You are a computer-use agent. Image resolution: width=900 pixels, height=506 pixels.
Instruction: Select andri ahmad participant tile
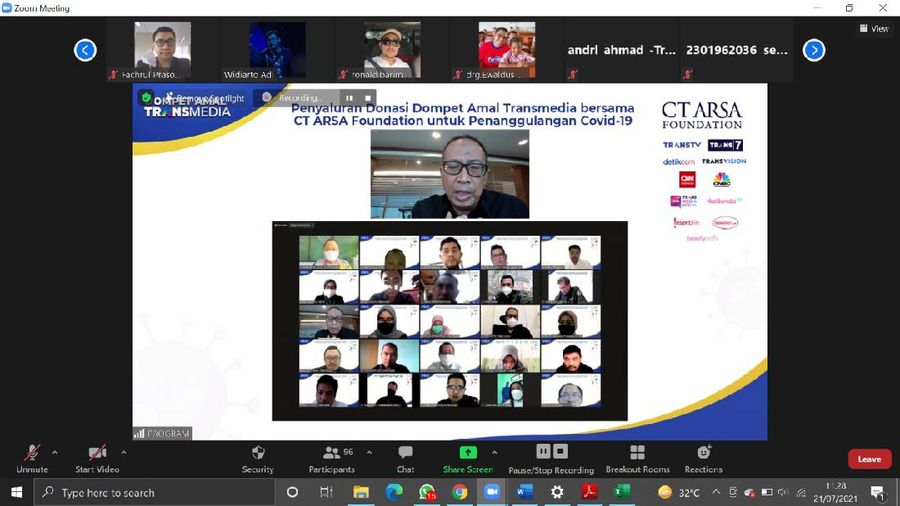[622, 50]
